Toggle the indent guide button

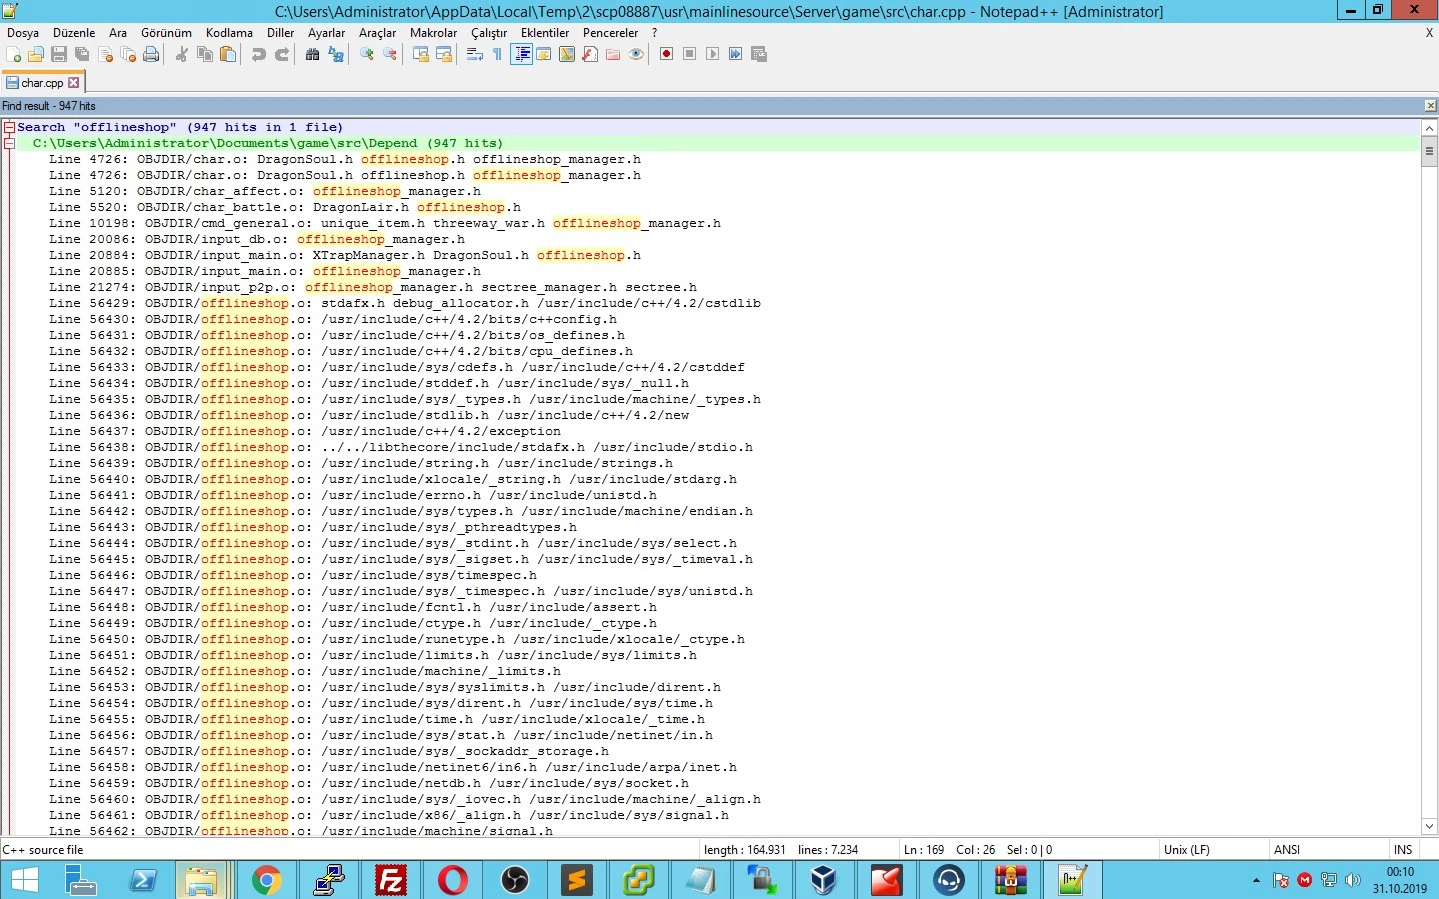click(x=521, y=54)
